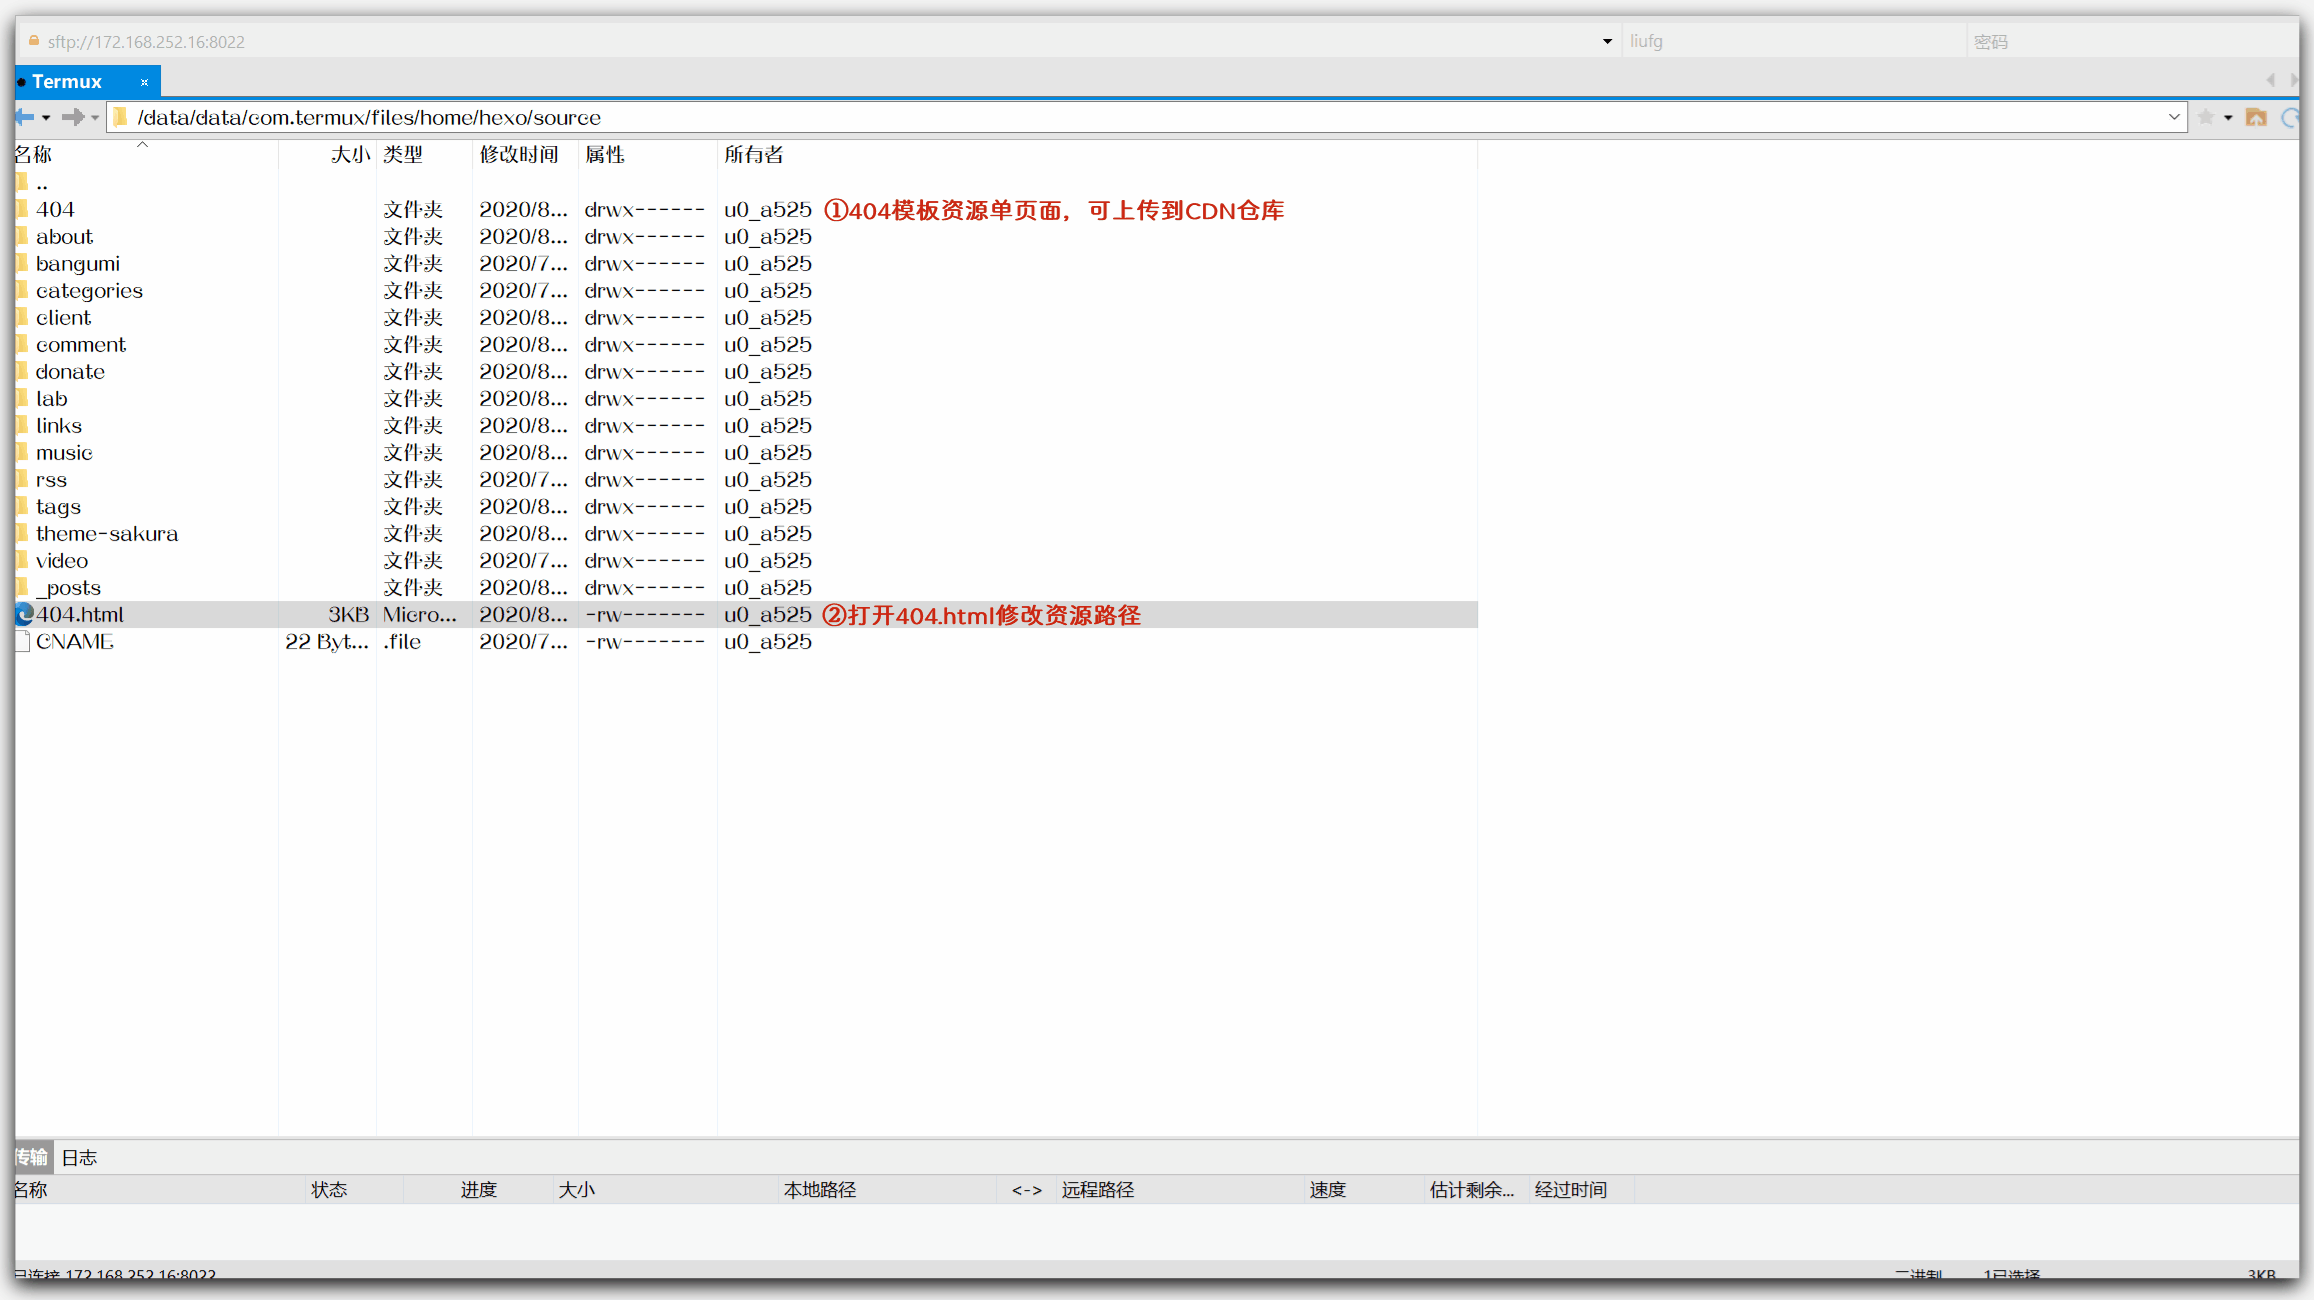Viewport: 2314px width, 1300px height.
Task: Click the bookmark star icon
Action: [2206, 118]
